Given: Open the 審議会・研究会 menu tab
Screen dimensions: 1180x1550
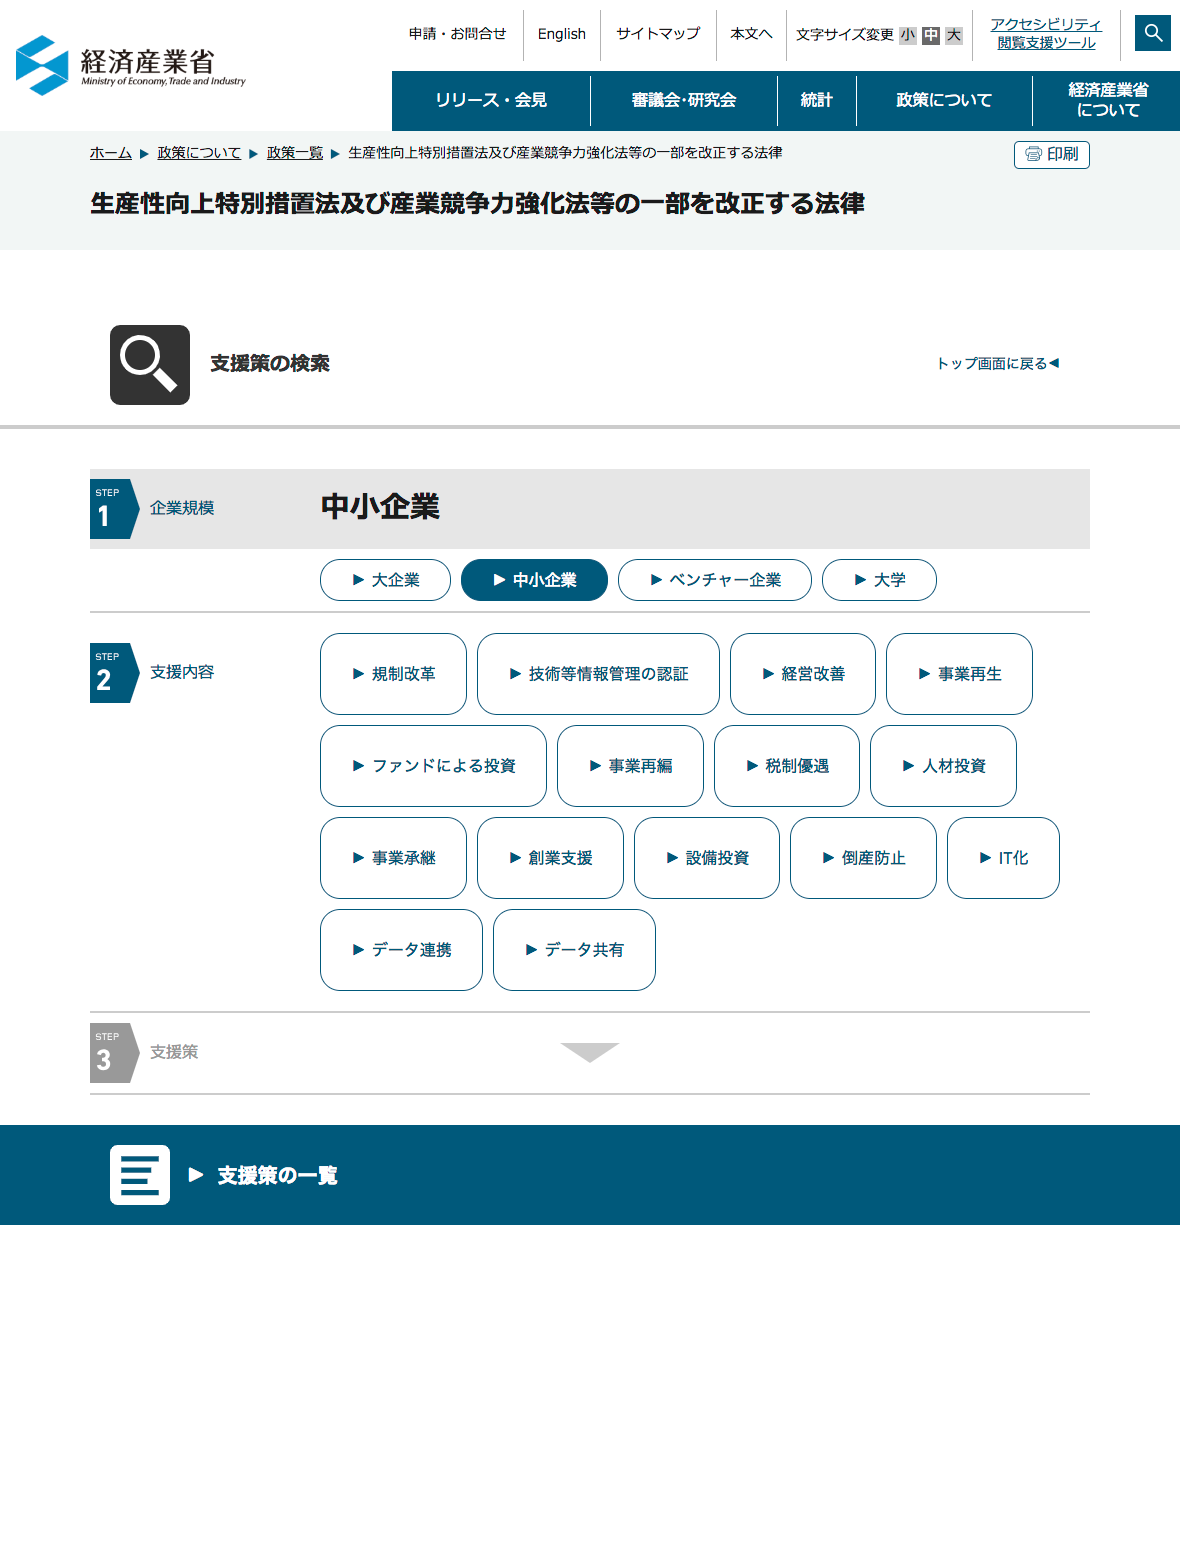Looking at the screenshot, I should click(684, 100).
